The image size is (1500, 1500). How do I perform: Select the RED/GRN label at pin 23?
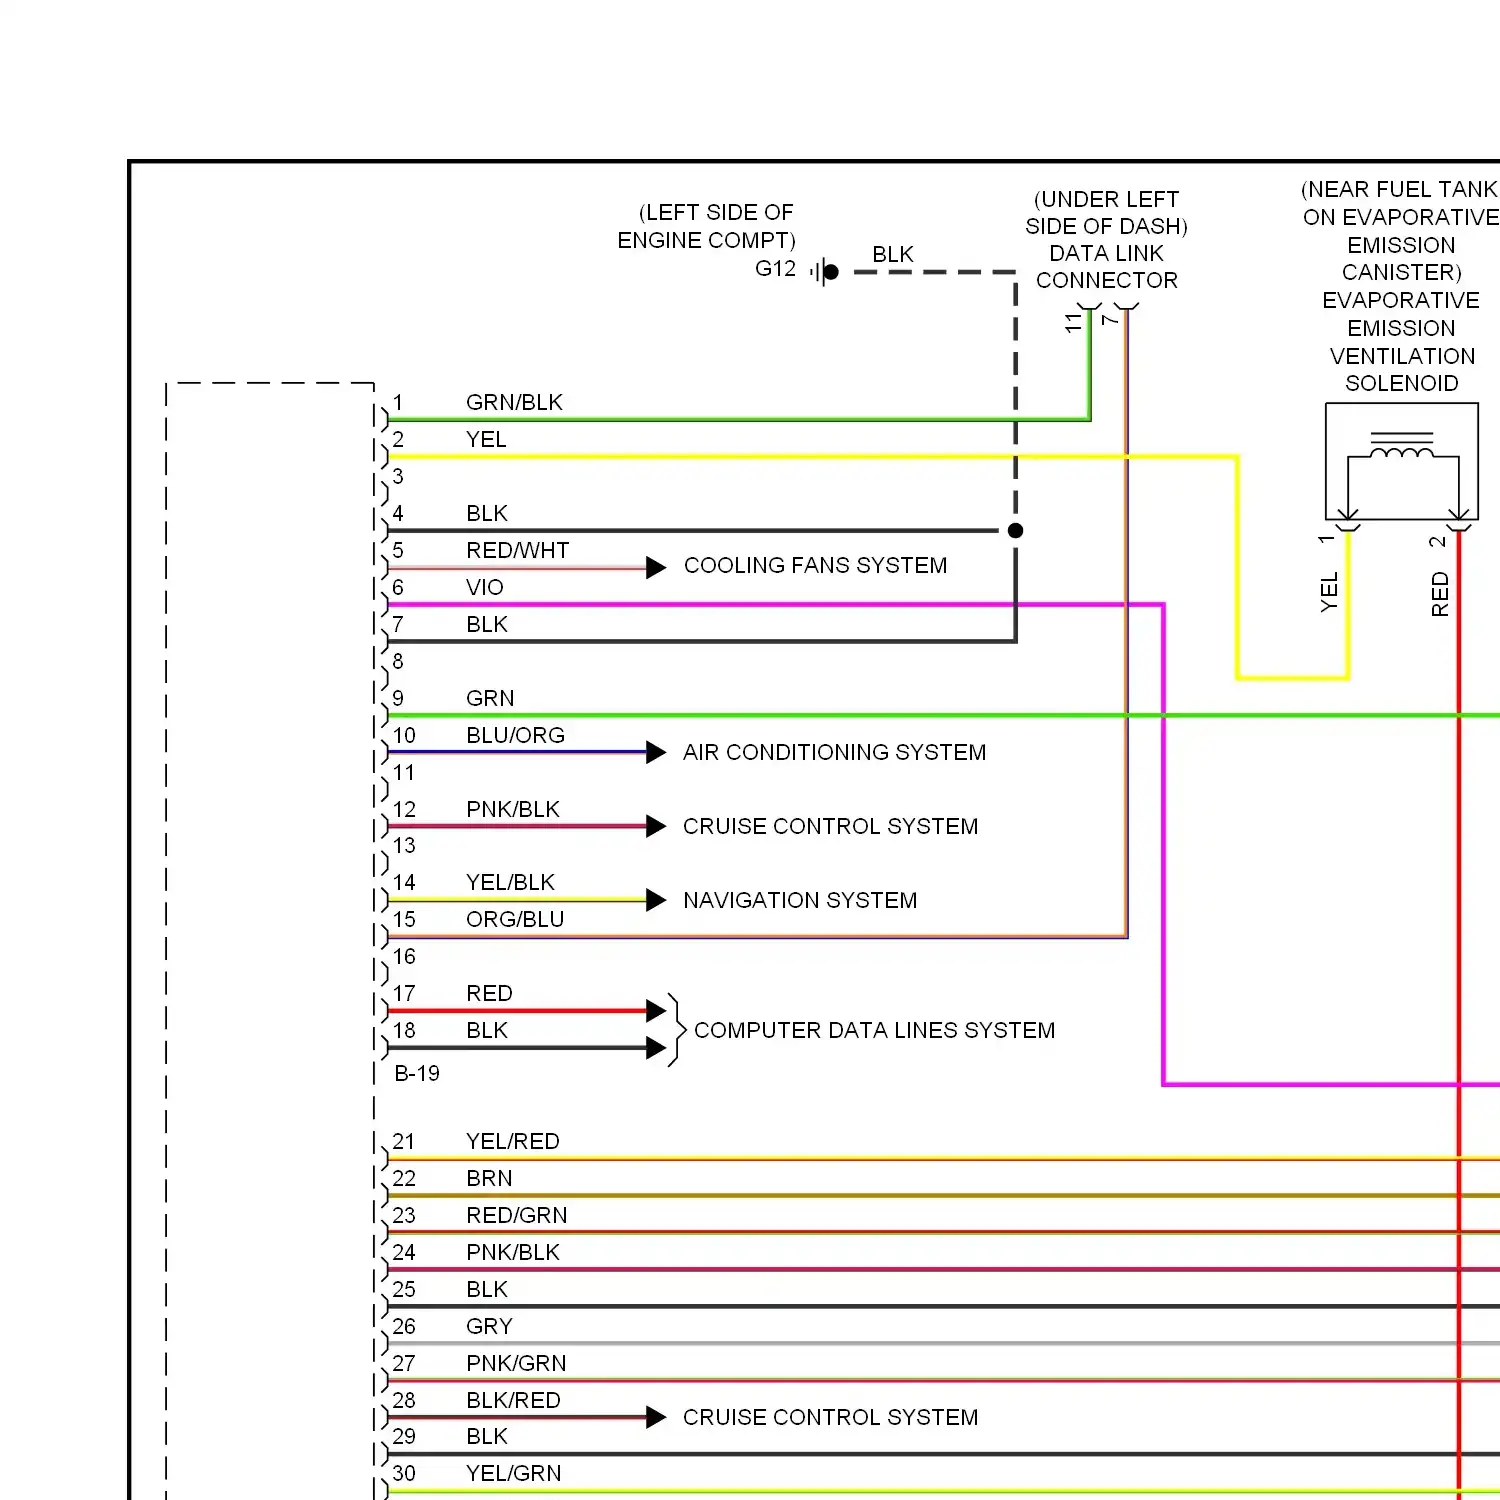pyautogui.click(x=516, y=1215)
